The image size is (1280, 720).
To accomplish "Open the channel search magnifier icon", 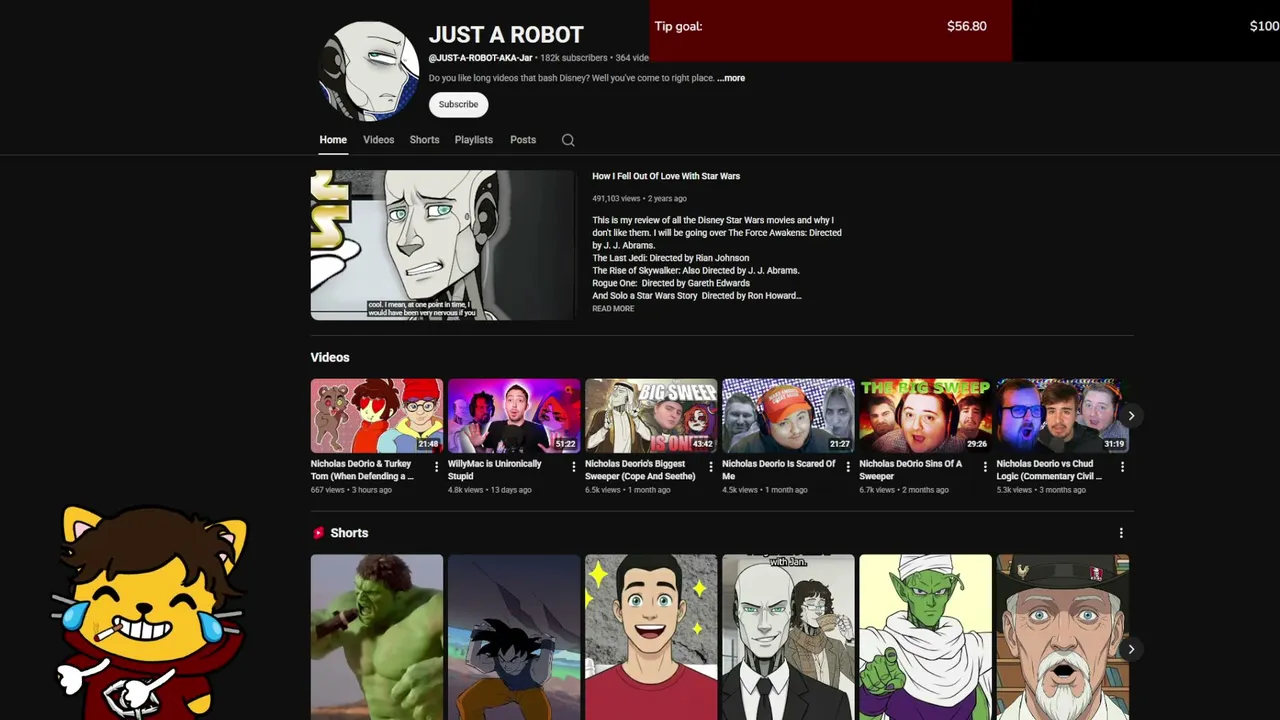I will point(568,140).
